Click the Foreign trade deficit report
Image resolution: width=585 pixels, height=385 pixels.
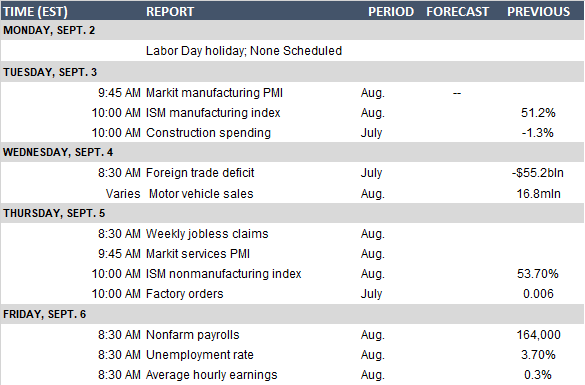(x=200, y=173)
